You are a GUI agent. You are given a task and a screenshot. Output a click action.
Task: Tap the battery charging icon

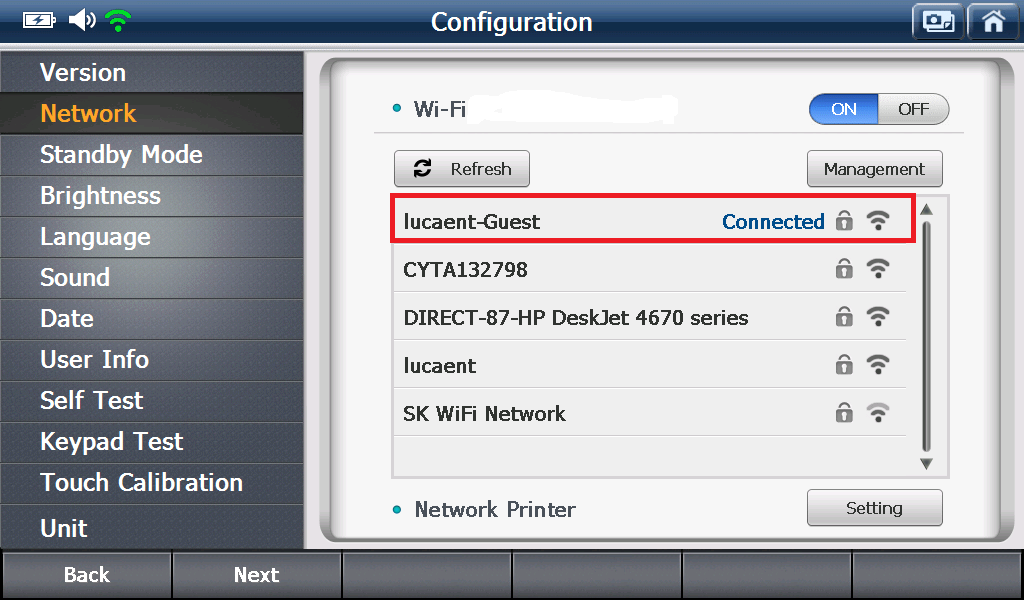point(39,21)
